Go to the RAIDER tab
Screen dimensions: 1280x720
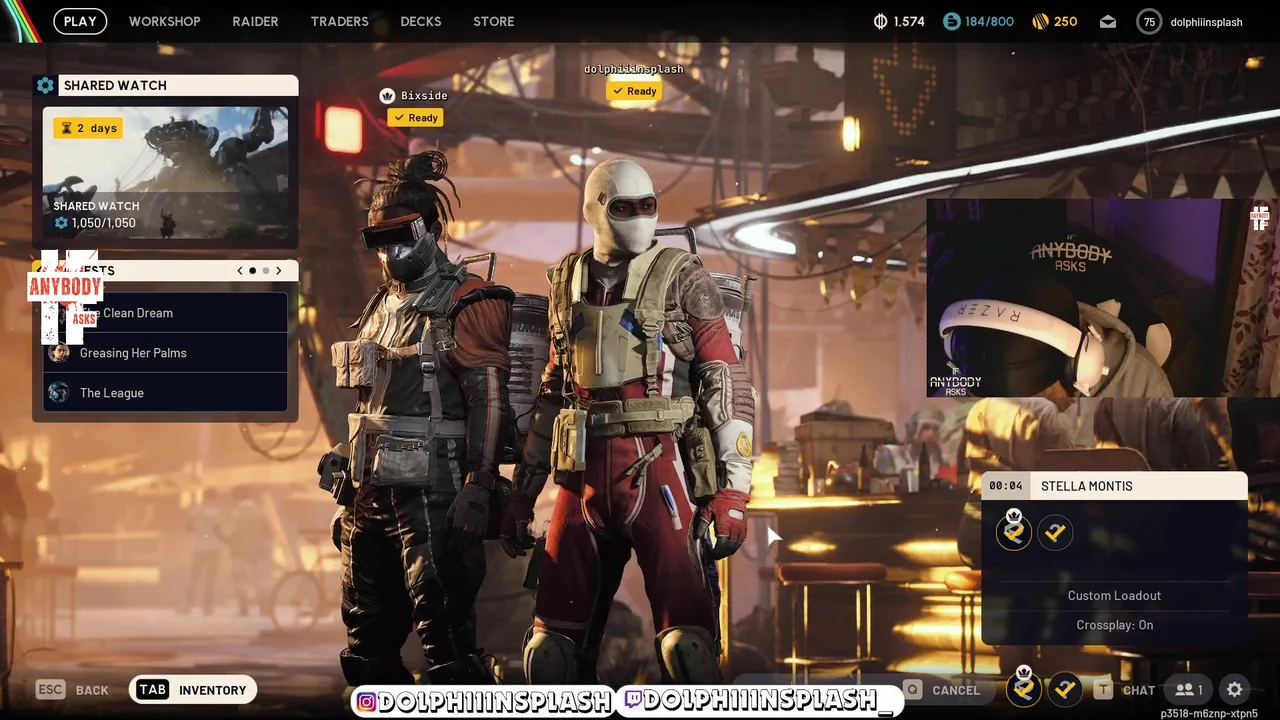255,21
